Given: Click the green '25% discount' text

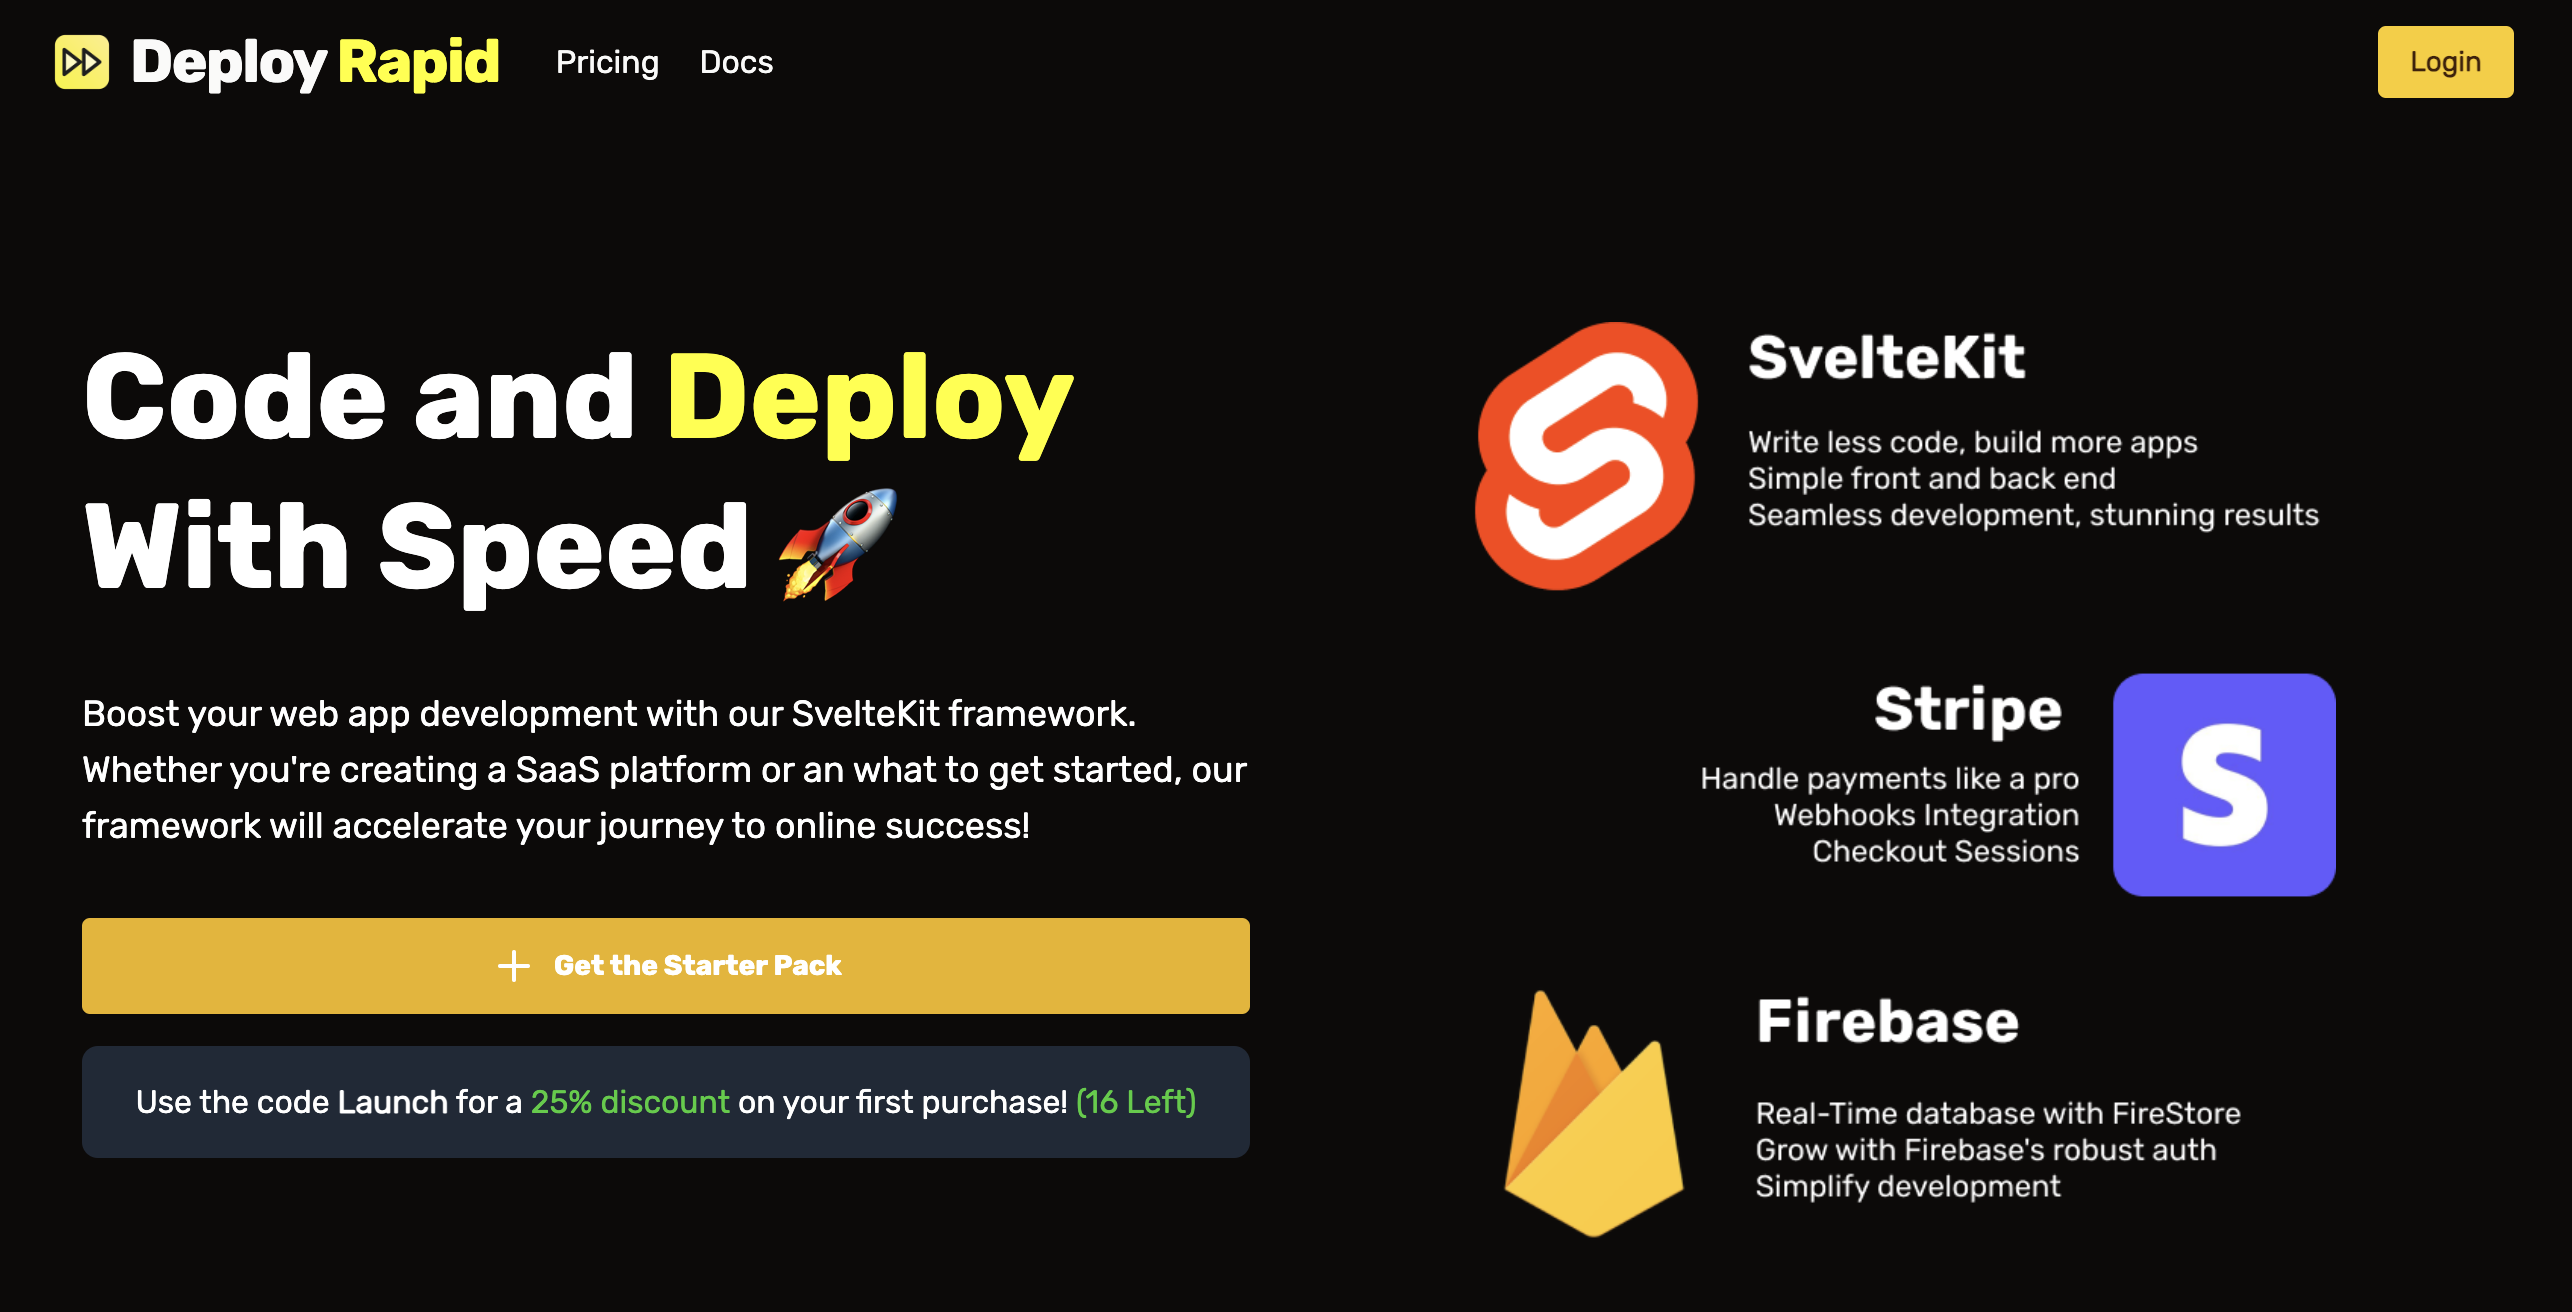Looking at the screenshot, I should [630, 1102].
